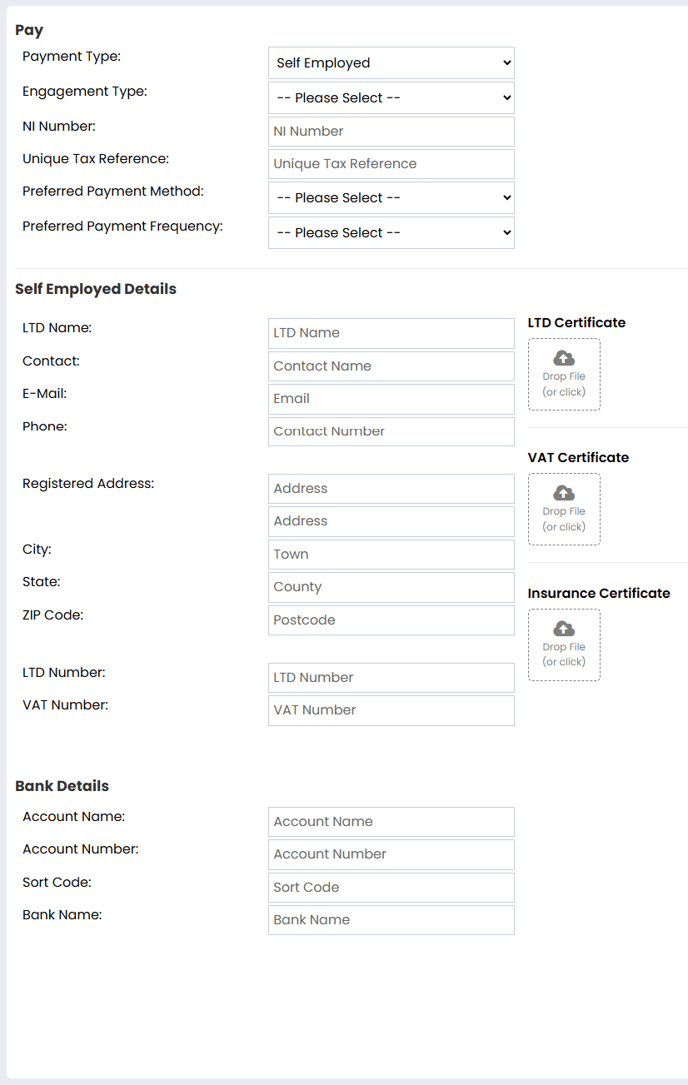Open the Preferred Payment Frequency dropdown
The width and height of the screenshot is (688, 1085).
391,232
